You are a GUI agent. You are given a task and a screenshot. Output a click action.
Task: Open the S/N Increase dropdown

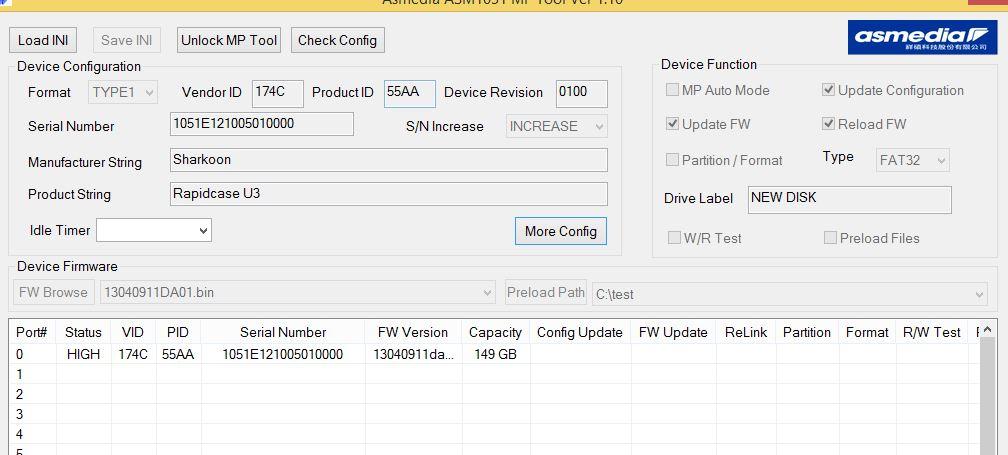557,127
